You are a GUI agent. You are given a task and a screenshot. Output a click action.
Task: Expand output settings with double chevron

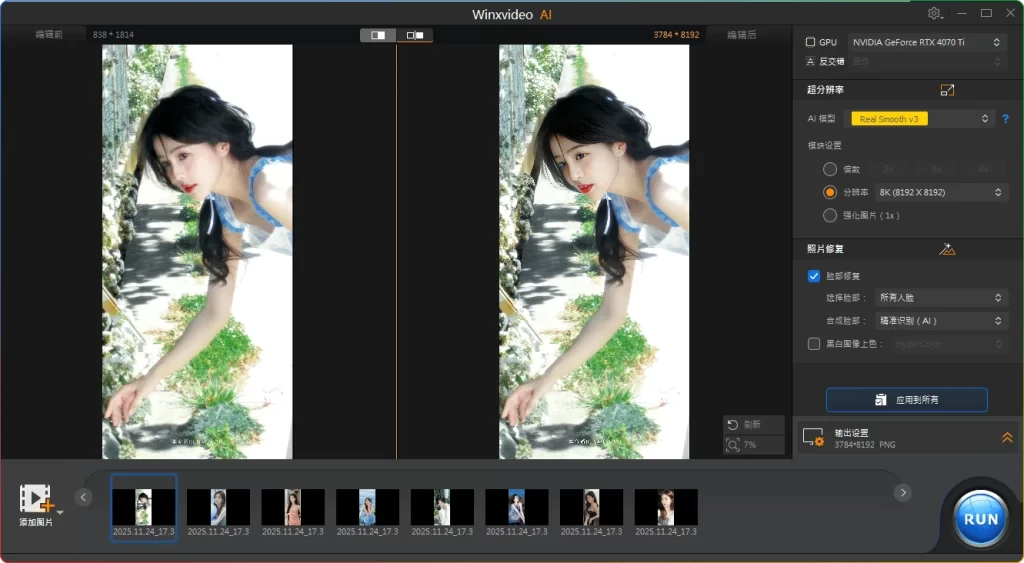tap(1007, 438)
